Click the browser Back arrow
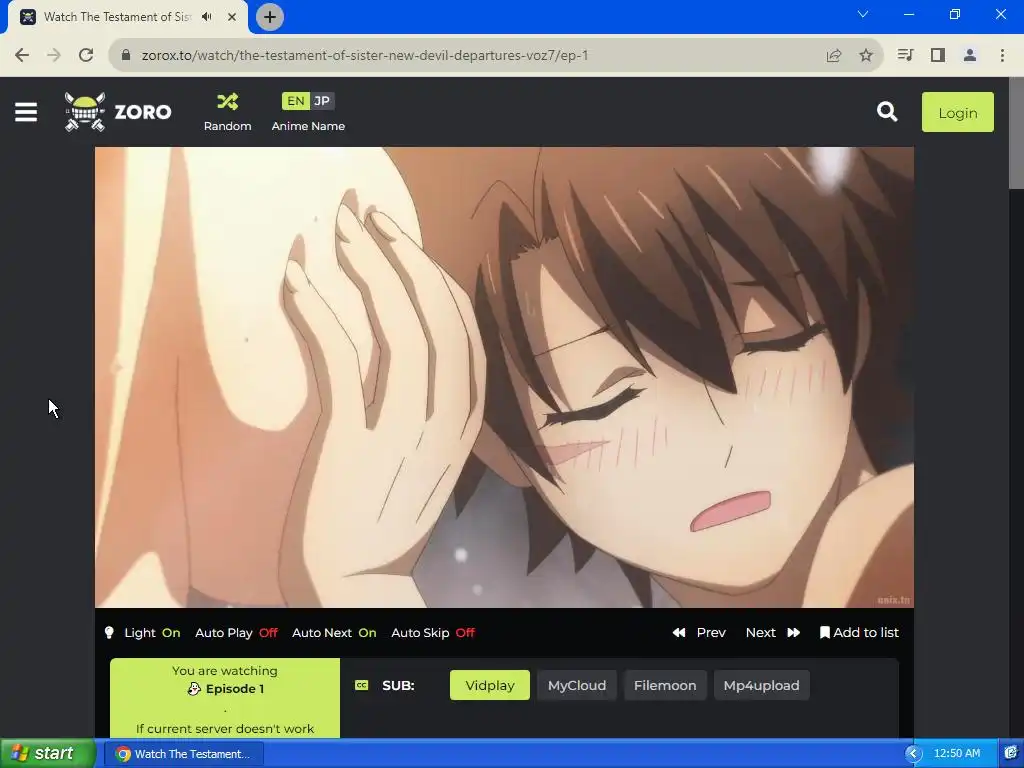Image resolution: width=1024 pixels, height=768 pixels. [22, 55]
